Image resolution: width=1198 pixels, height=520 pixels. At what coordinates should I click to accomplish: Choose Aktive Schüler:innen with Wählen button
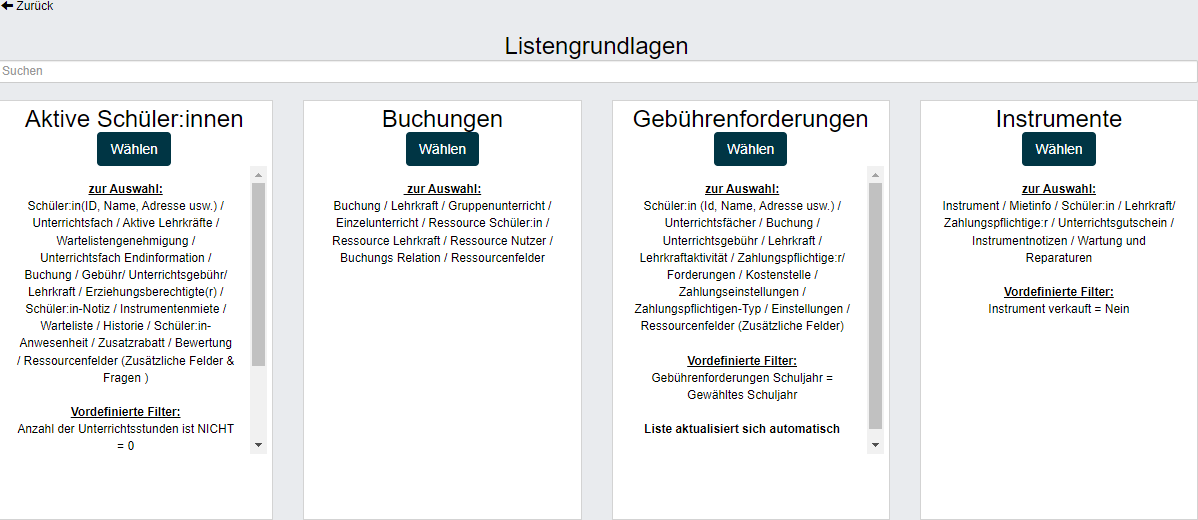click(x=134, y=149)
